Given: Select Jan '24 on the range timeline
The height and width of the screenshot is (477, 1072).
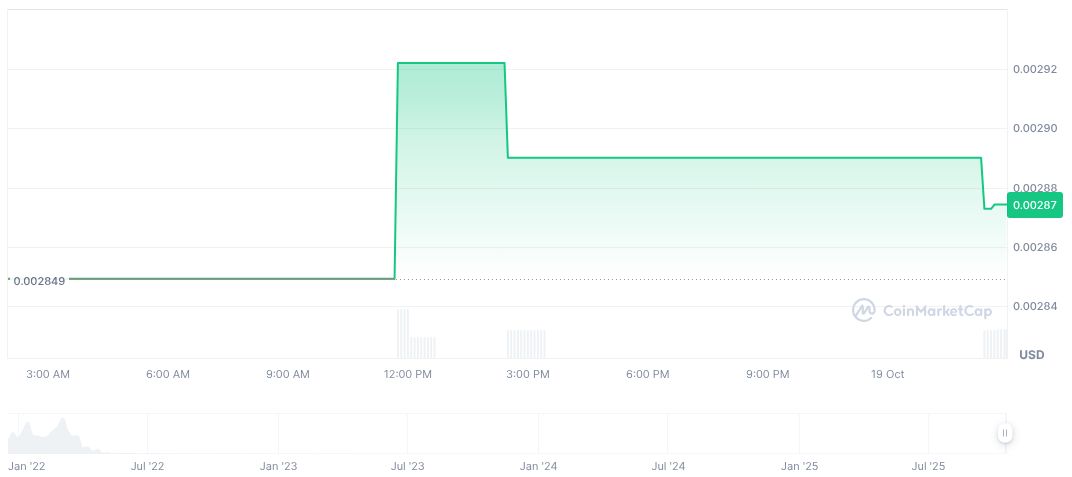Looking at the screenshot, I should (x=538, y=466).
